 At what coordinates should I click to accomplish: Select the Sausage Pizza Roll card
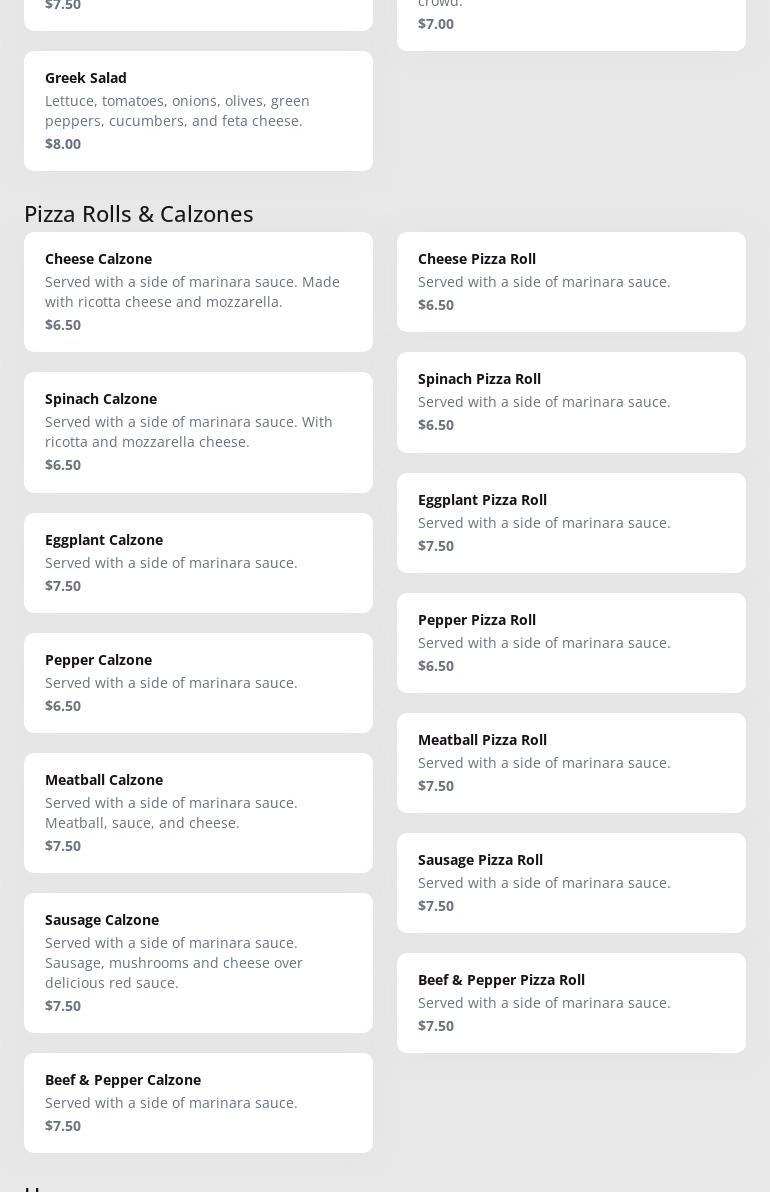[x=571, y=882]
